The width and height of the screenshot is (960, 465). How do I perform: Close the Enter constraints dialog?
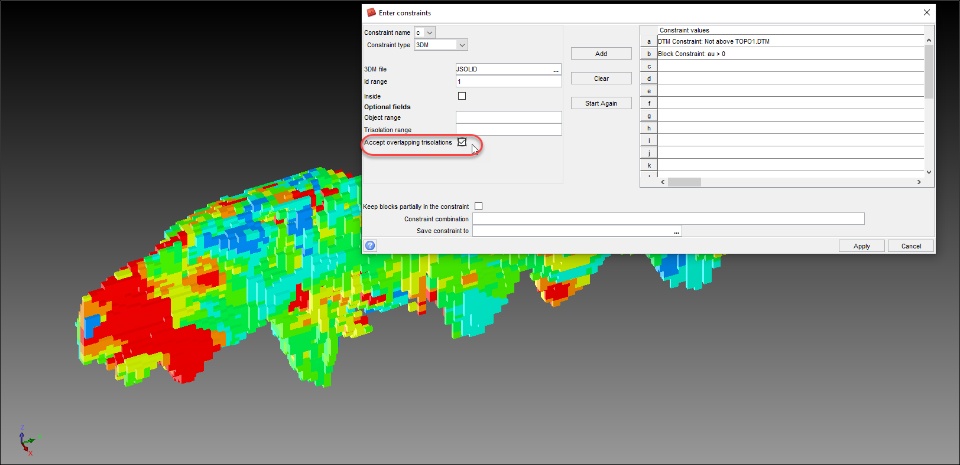pyautogui.click(x=926, y=12)
